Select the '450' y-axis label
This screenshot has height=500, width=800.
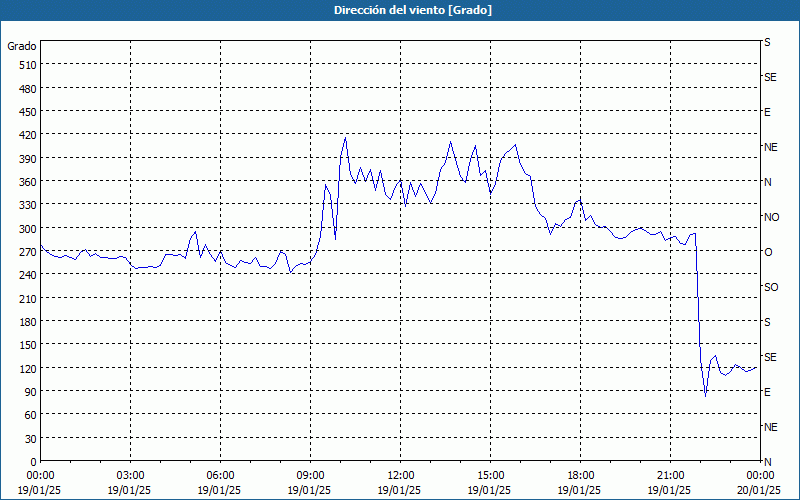(x=29, y=112)
